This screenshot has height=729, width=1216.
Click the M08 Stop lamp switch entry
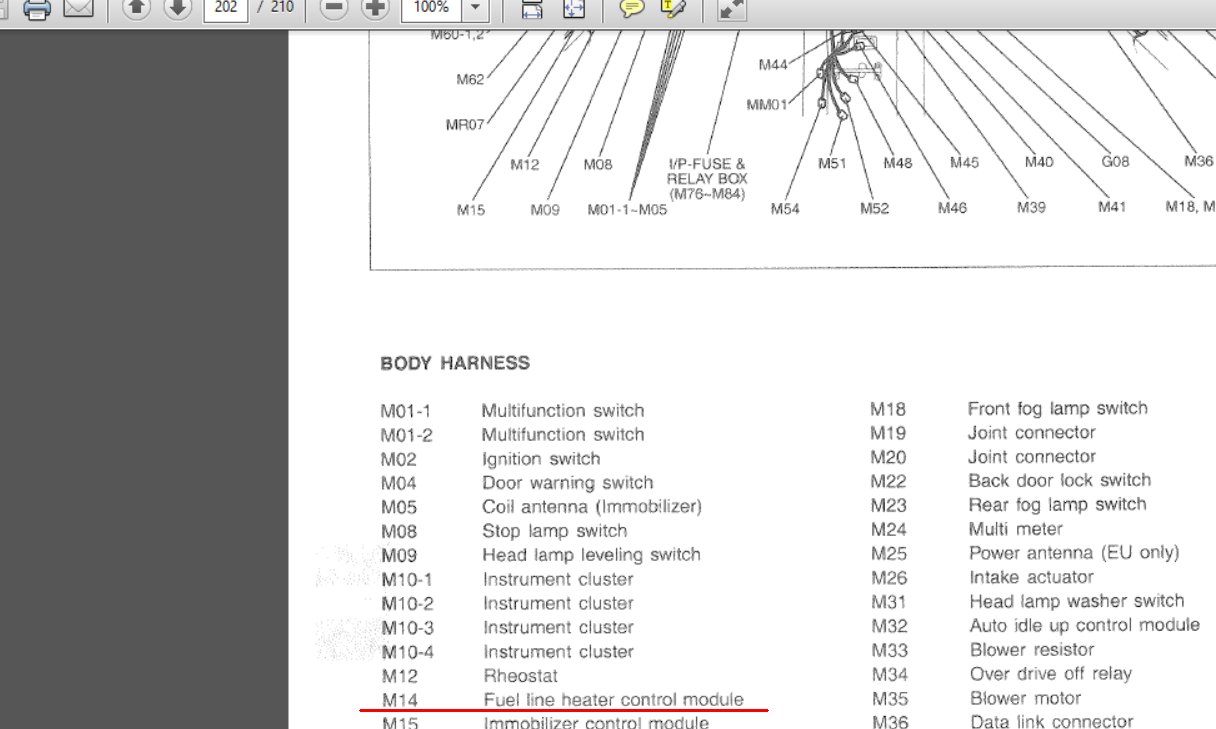point(504,531)
